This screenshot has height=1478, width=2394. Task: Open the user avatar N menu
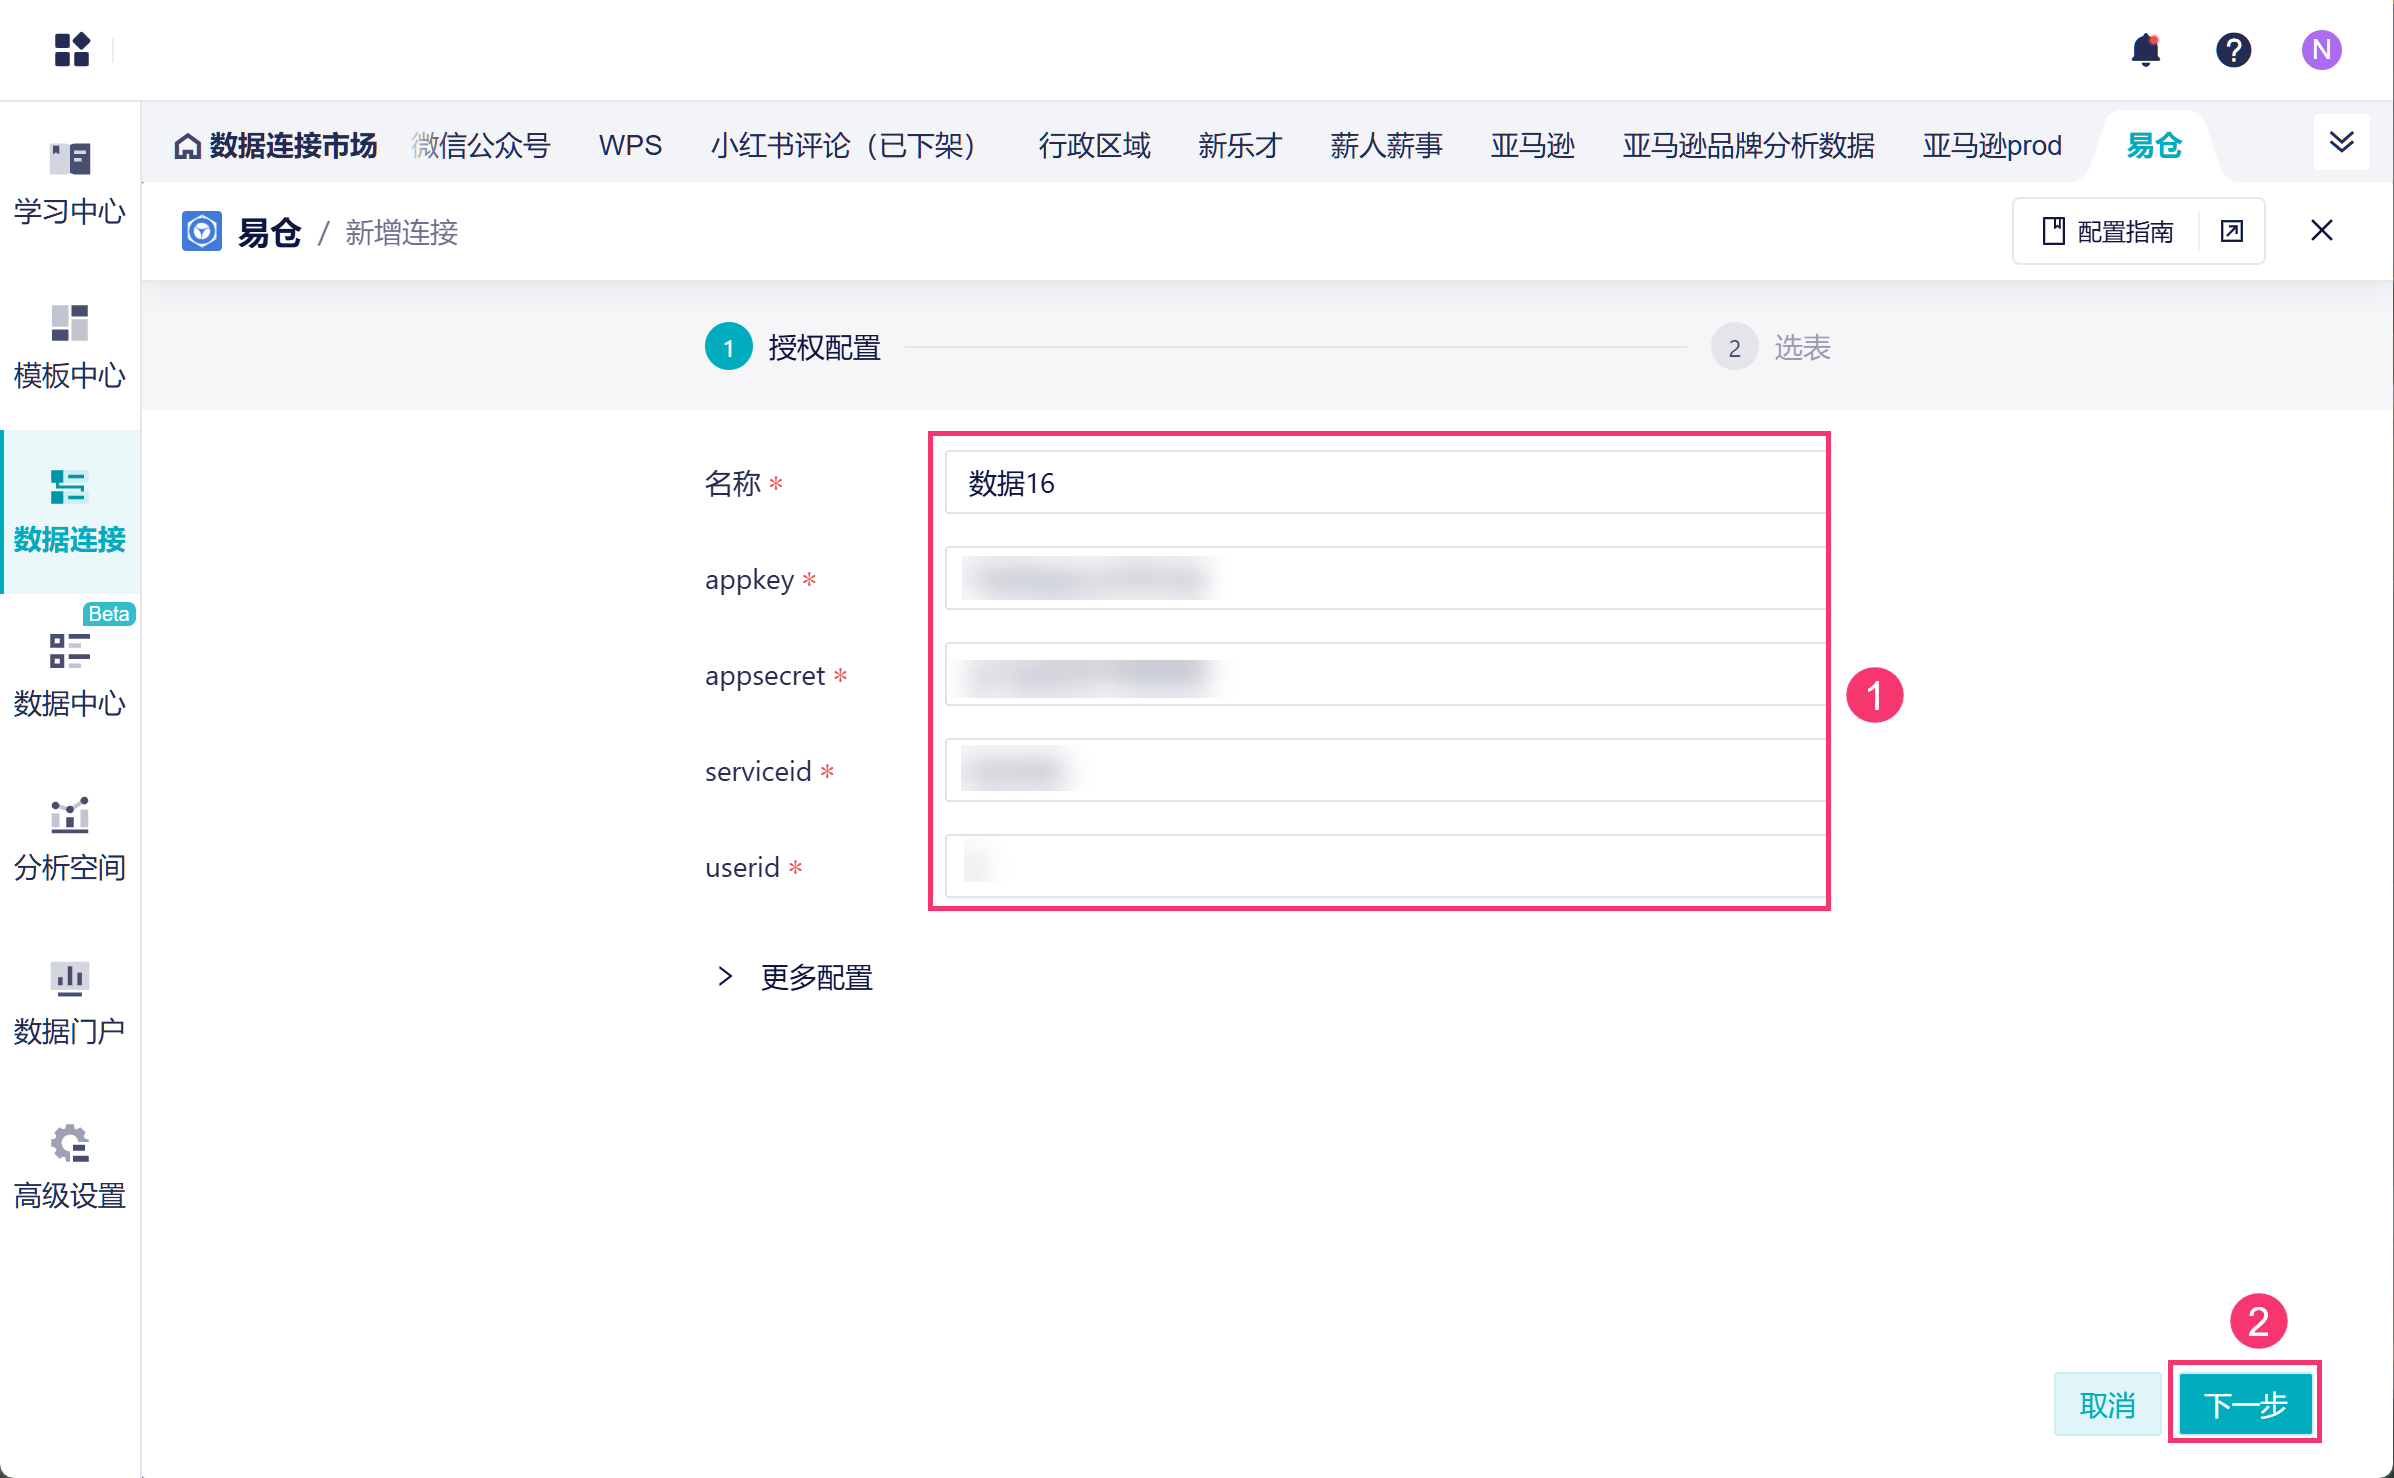click(x=2320, y=49)
